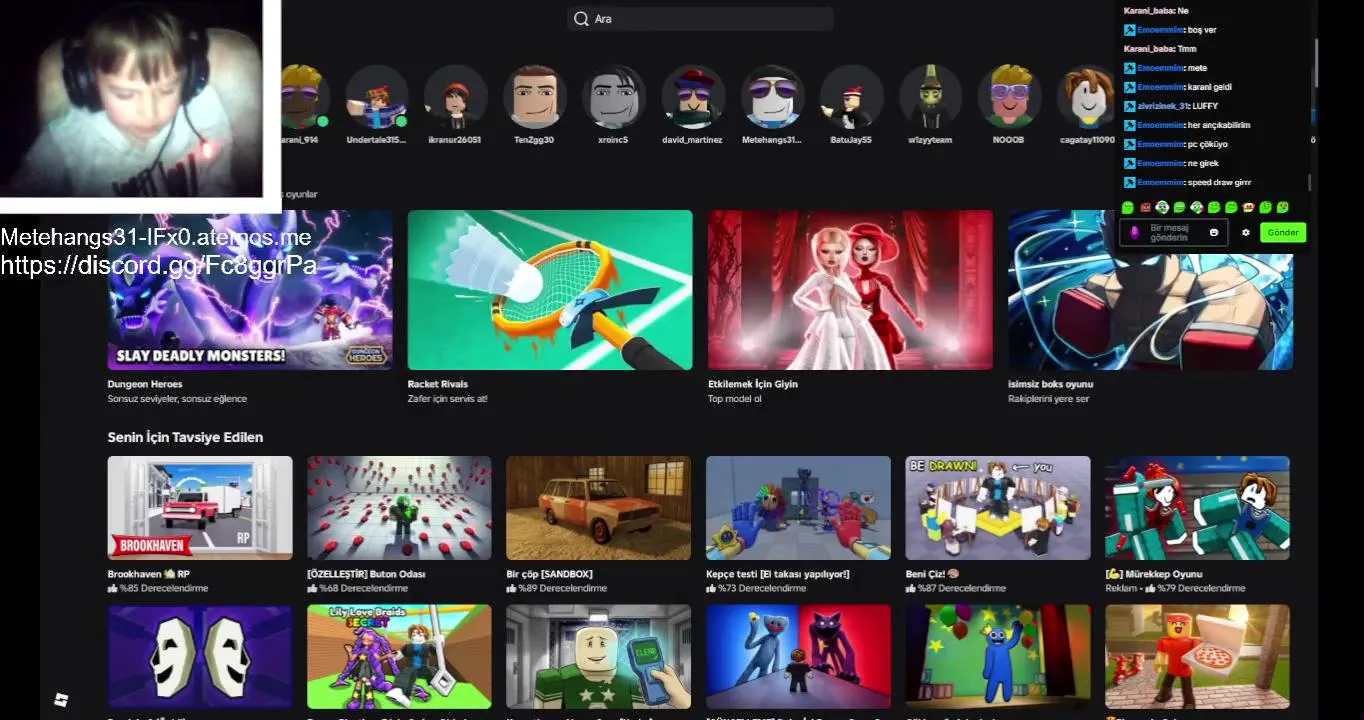Open the isimsiz boks oyunu thumbnail
1364x720 pixels.
click(x=1150, y=290)
